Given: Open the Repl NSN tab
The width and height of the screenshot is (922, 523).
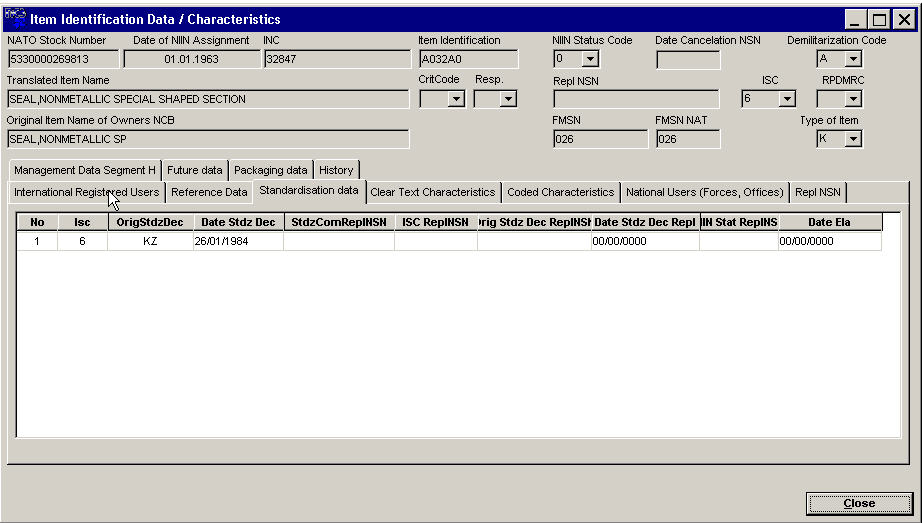Looking at the screenshot, I should pyautogui.click(x=818, y=192).
